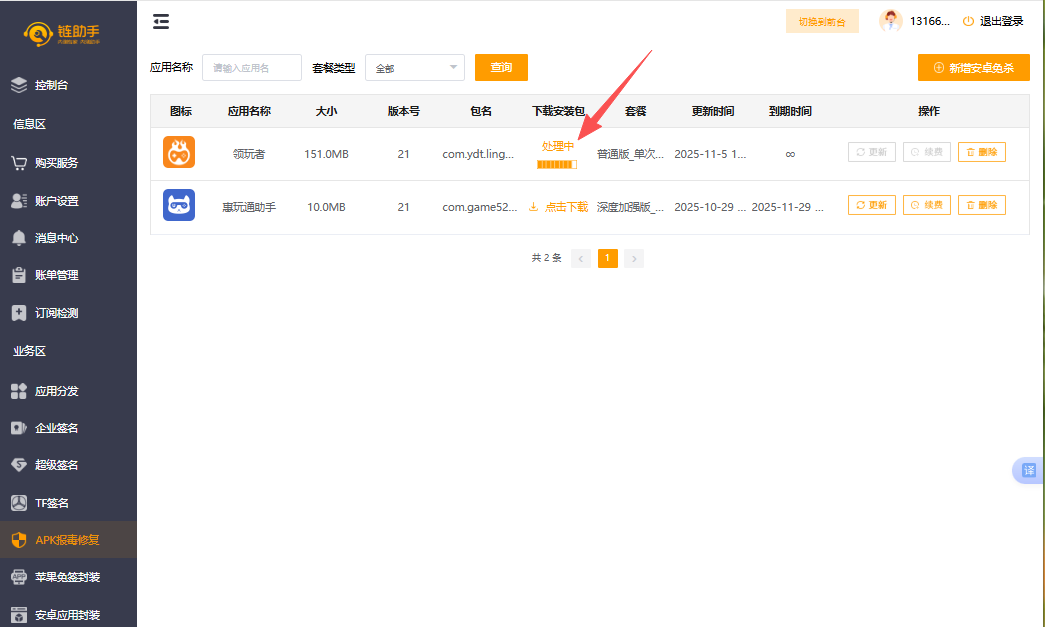Screen dimensions: 1045x627
Task: Click the 应用名称 search input field
Action: point(251,68)
